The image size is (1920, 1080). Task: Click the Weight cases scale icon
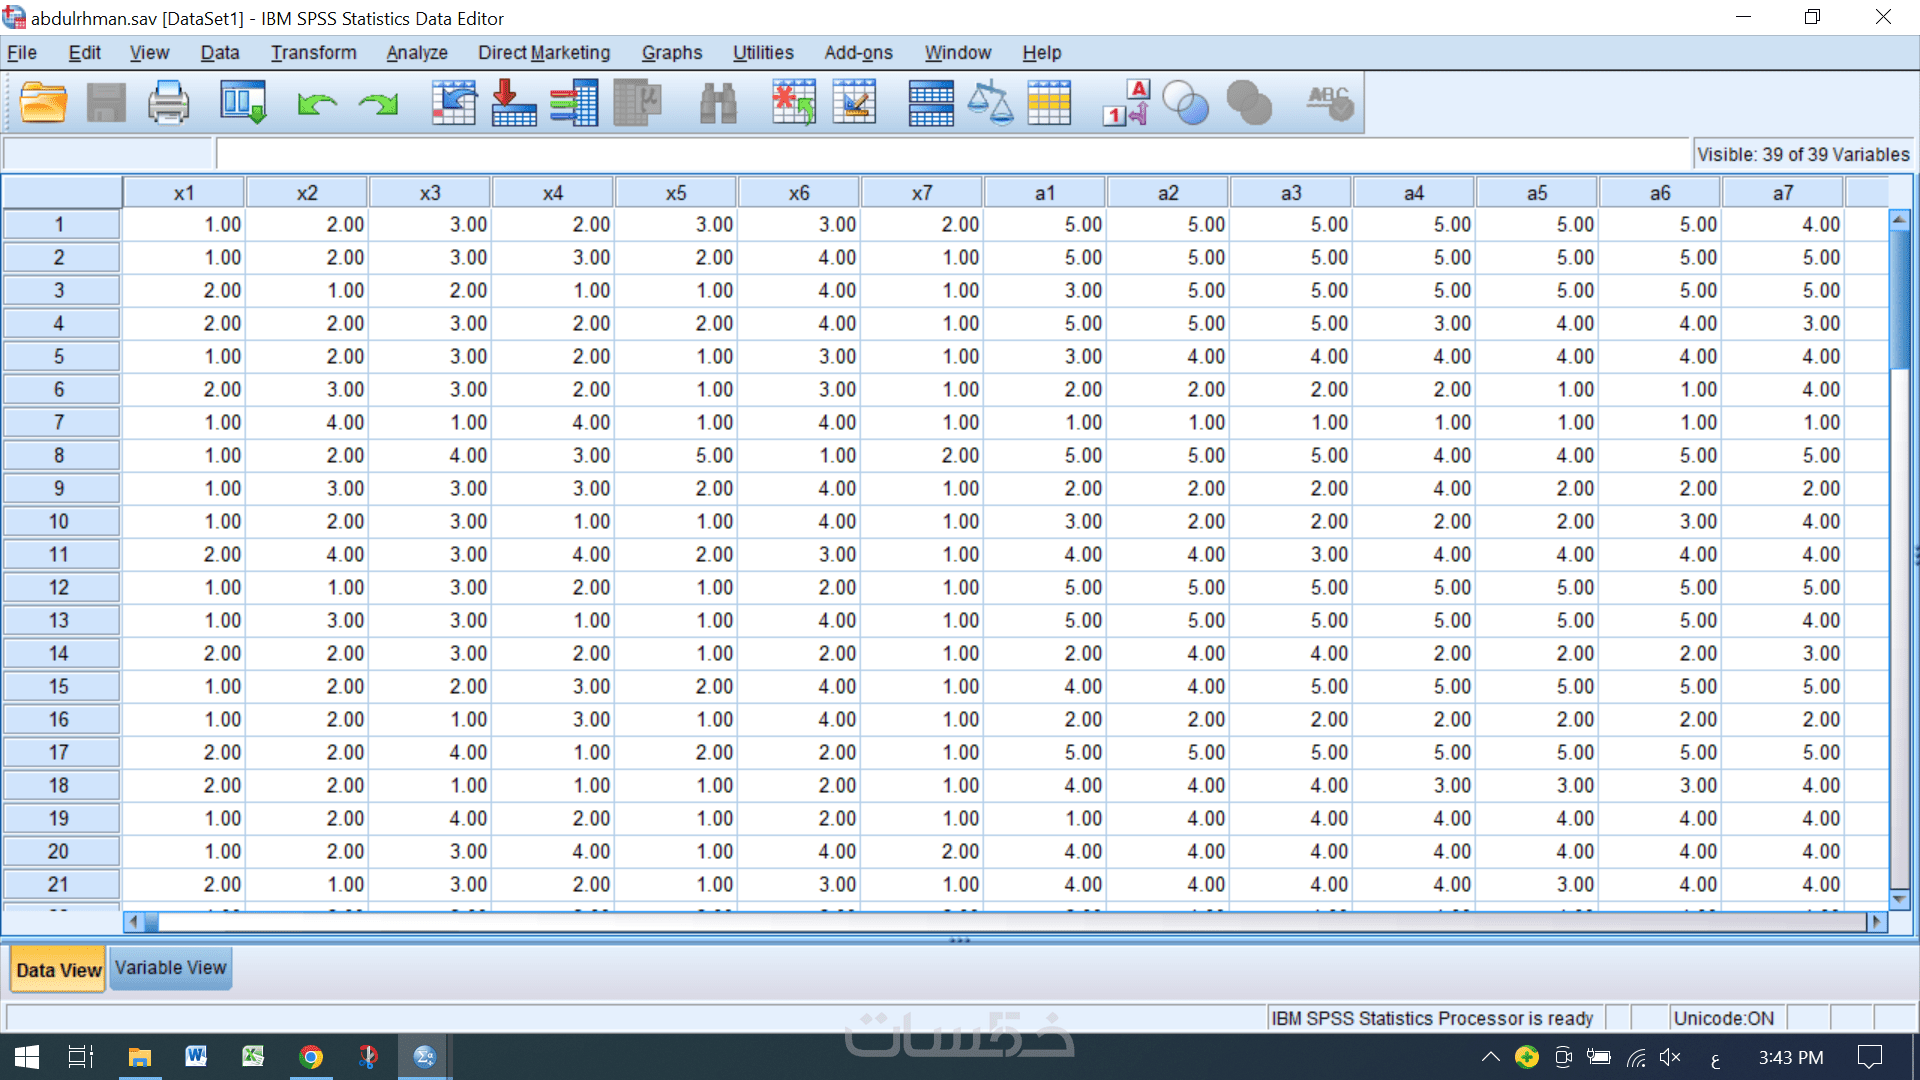[990, 102]
